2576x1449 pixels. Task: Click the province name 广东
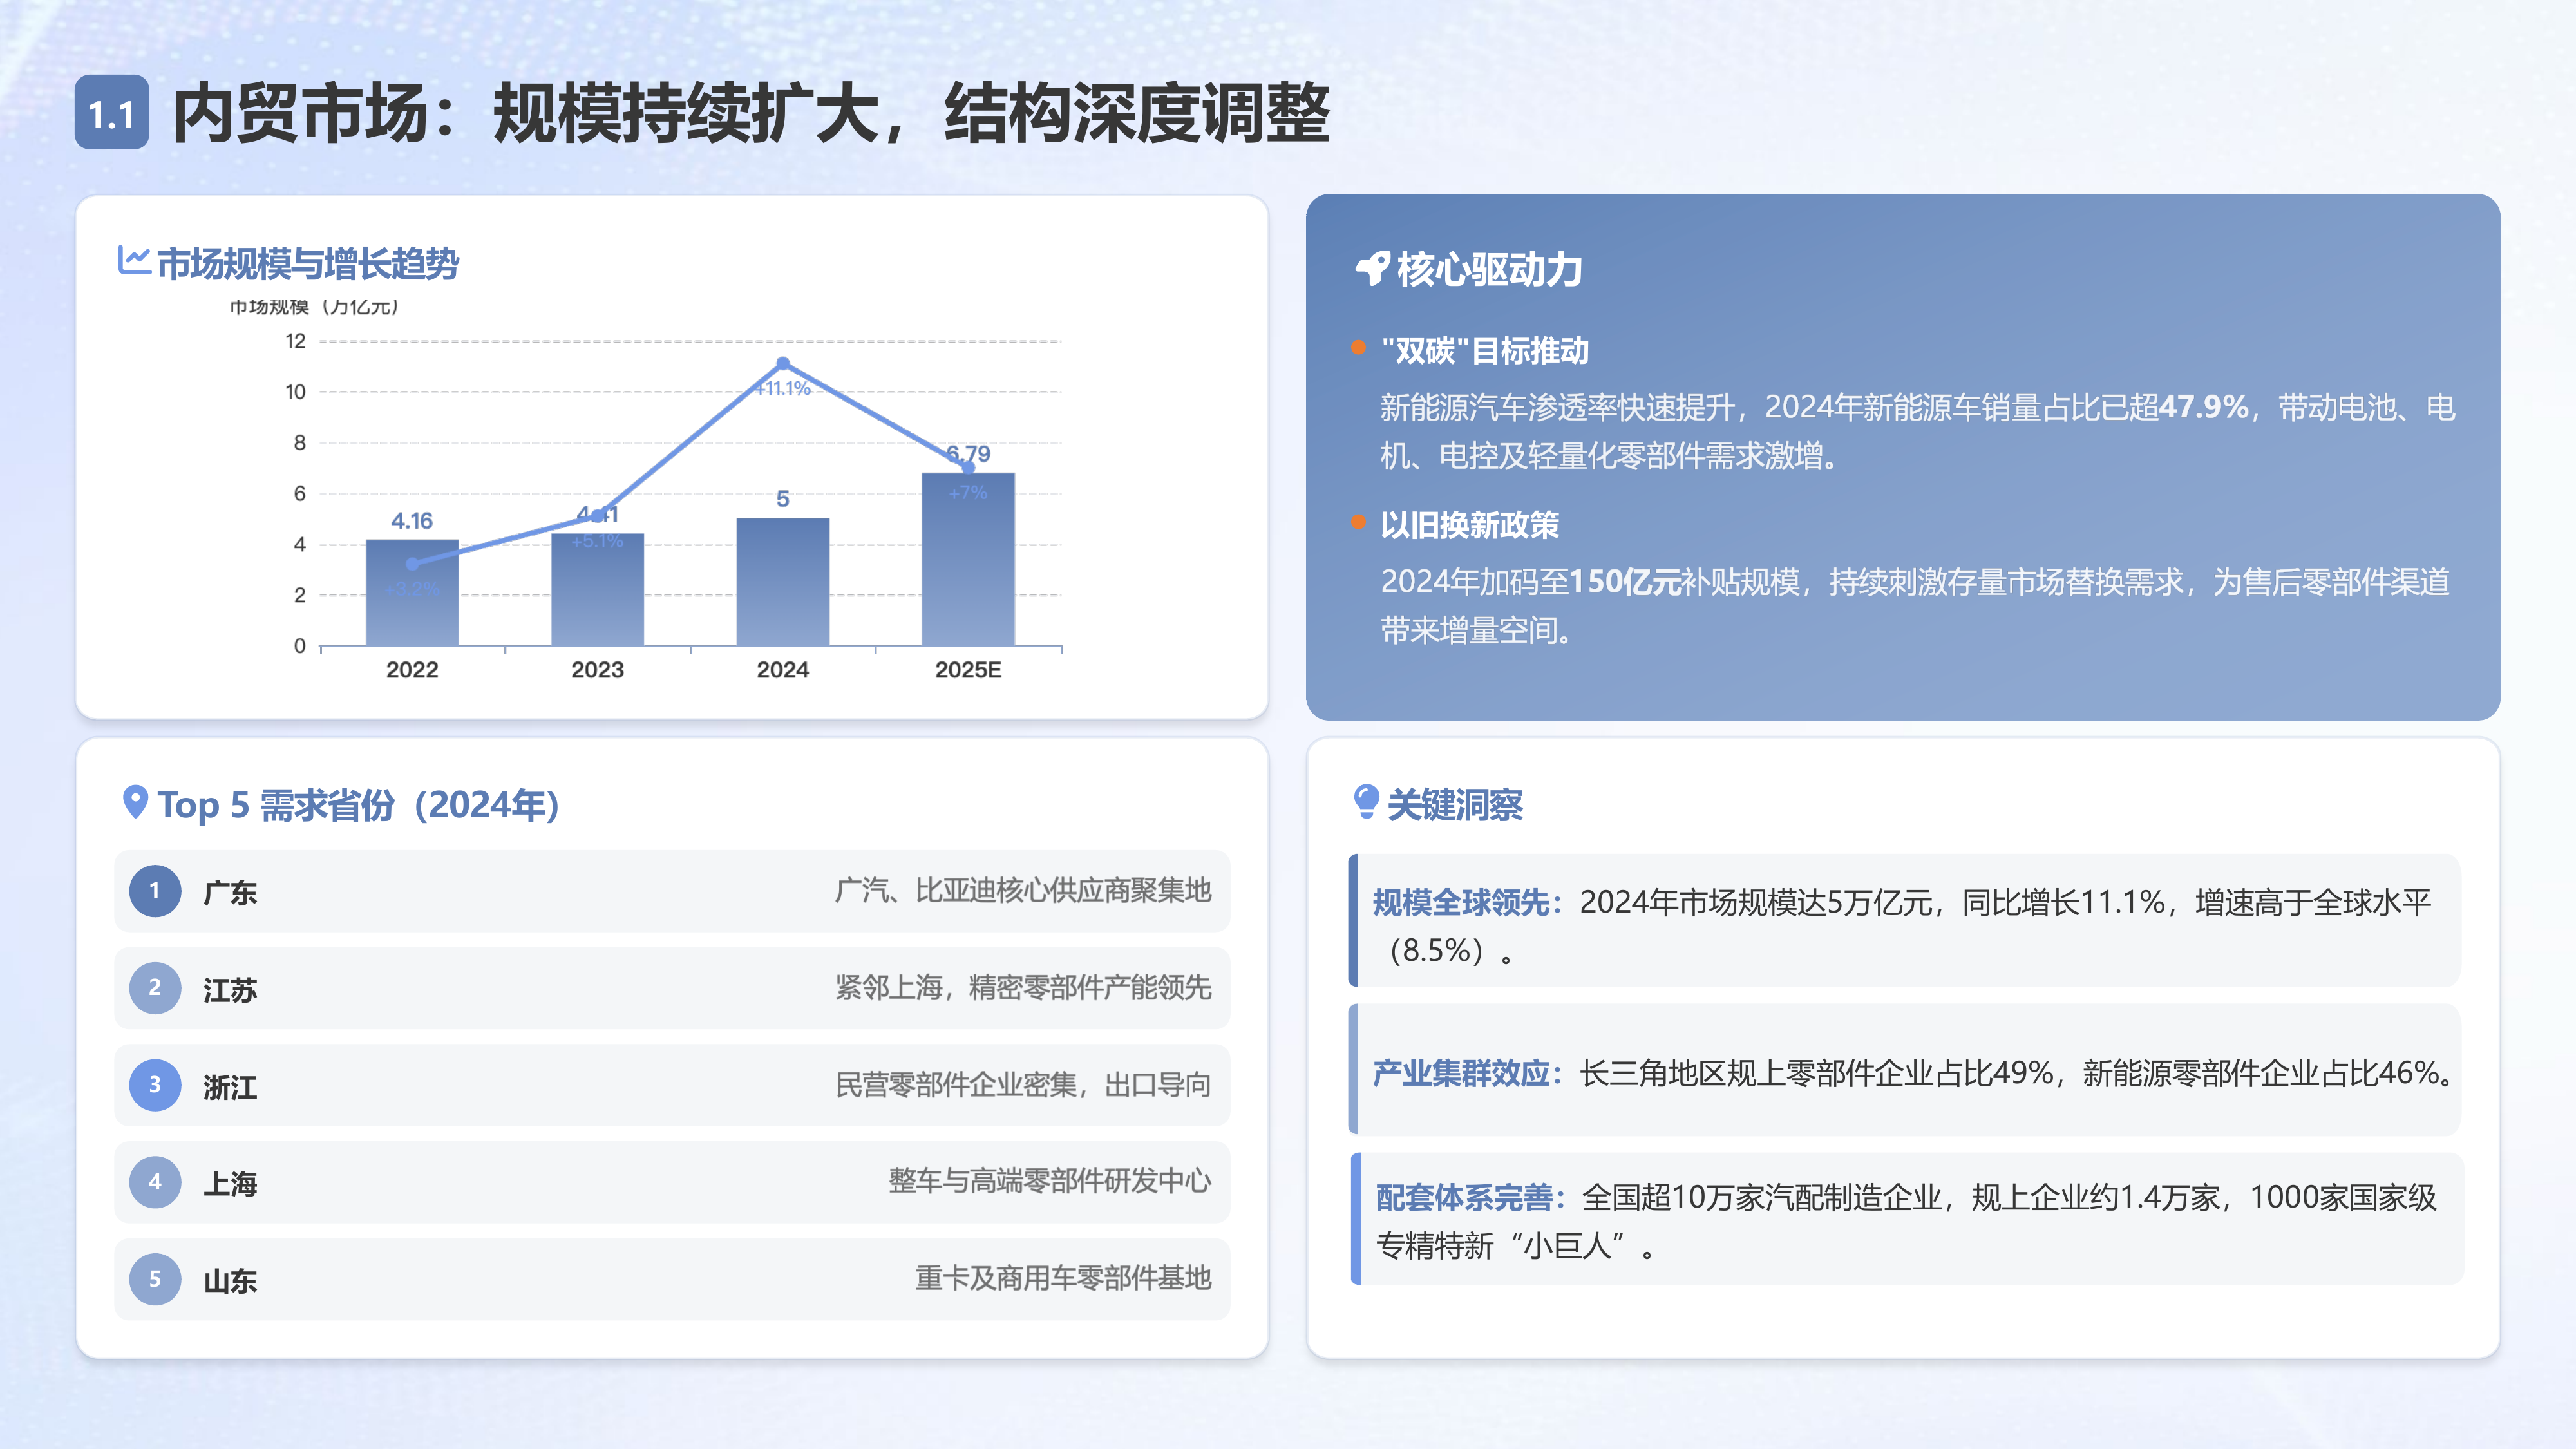pos(230,892)
